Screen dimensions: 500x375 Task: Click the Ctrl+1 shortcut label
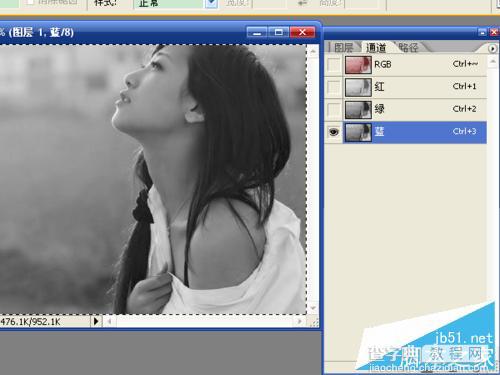pyautogui.click(x=464, y=86)
